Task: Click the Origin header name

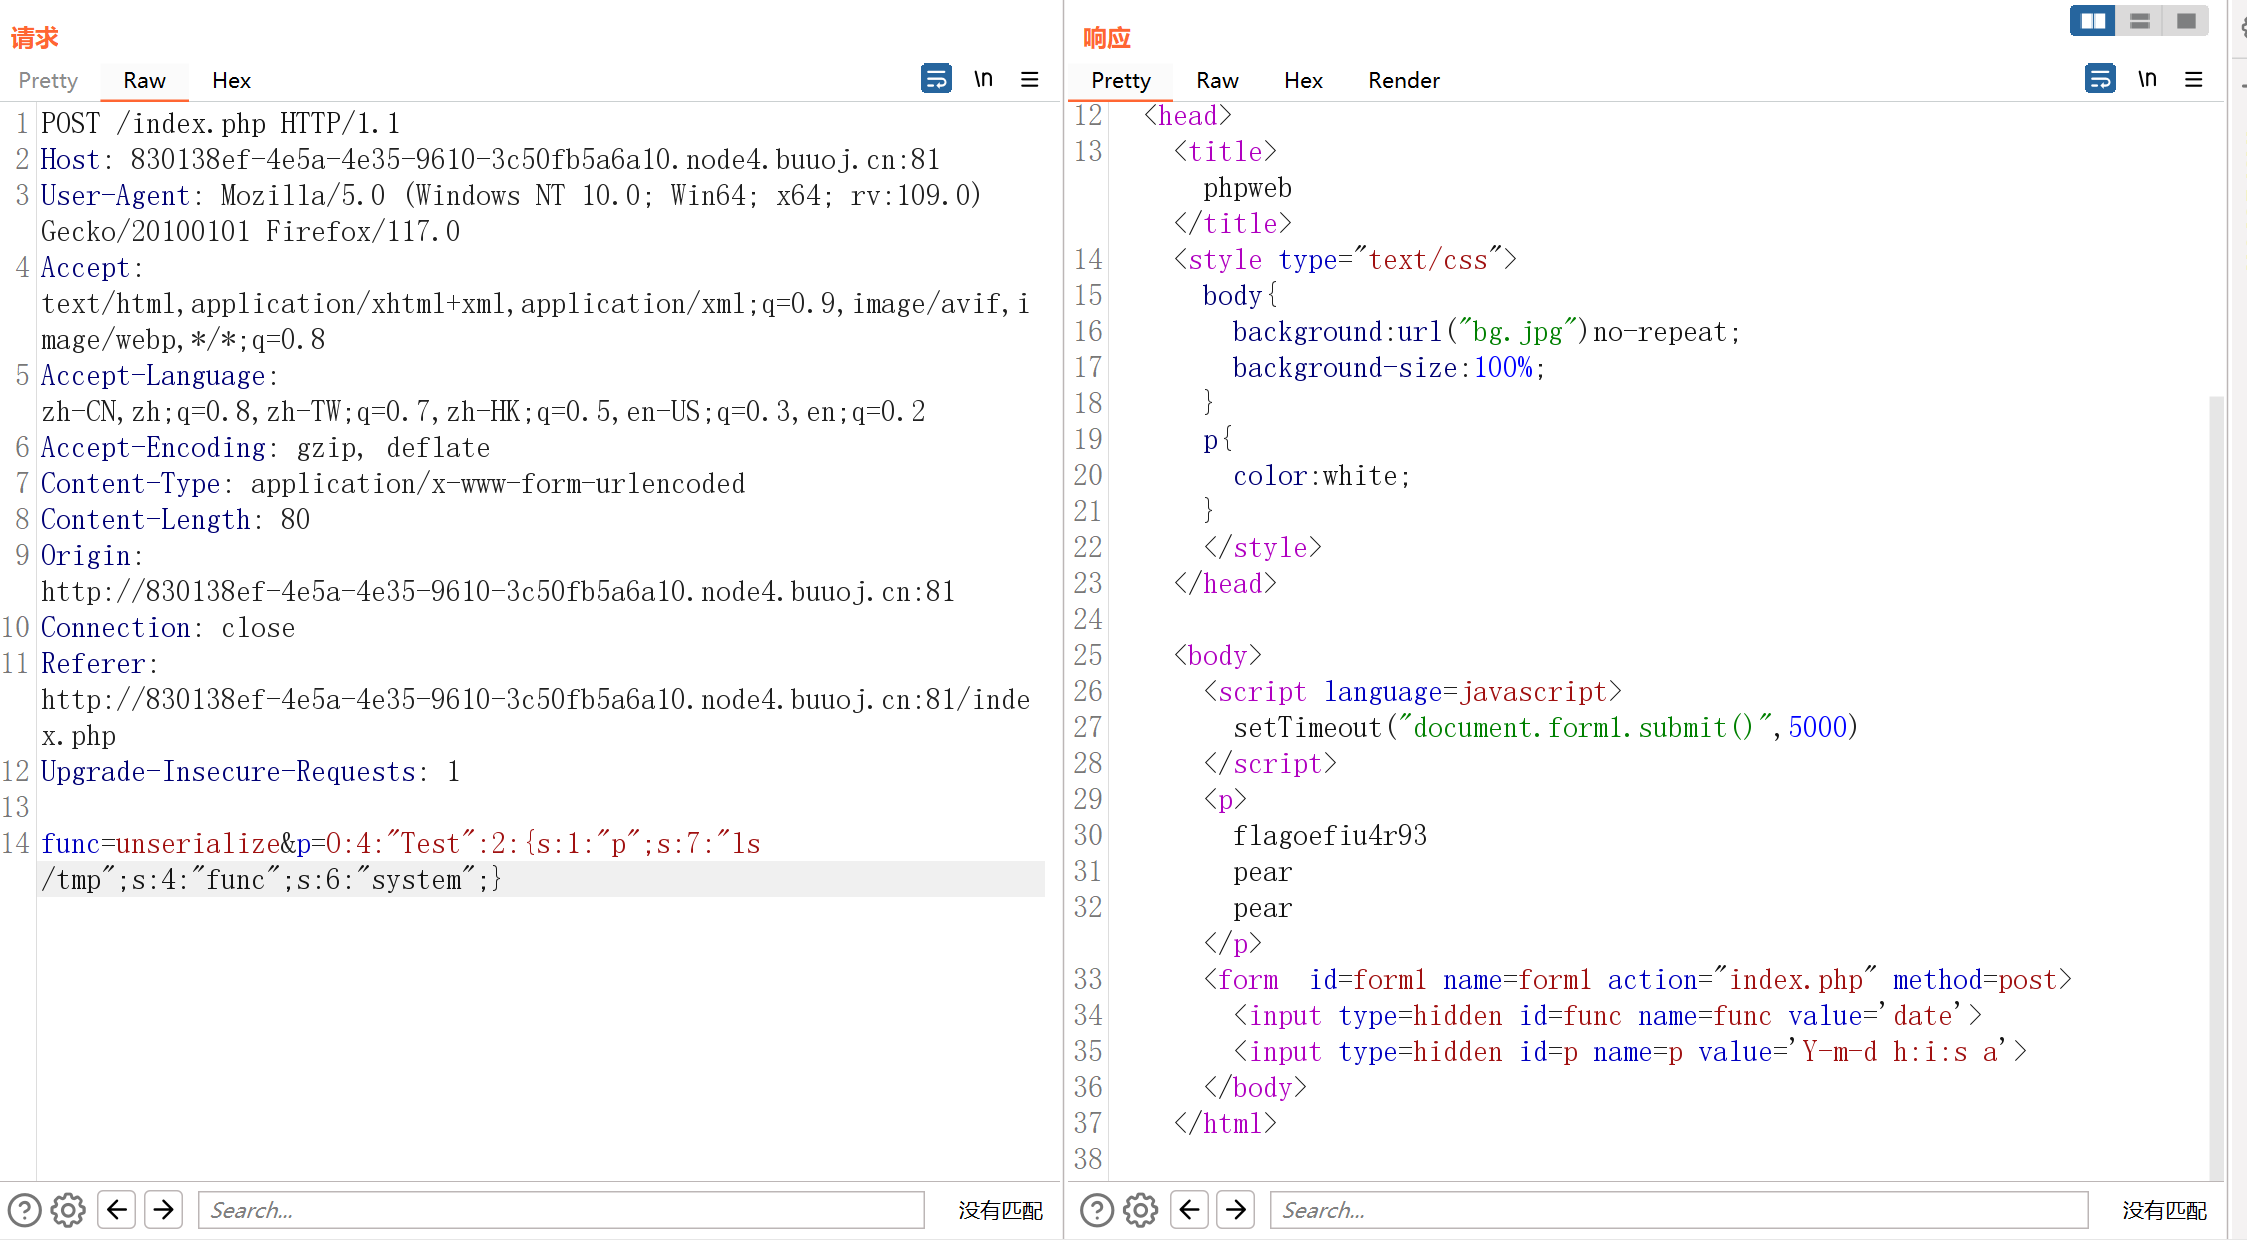Action: 86,555
